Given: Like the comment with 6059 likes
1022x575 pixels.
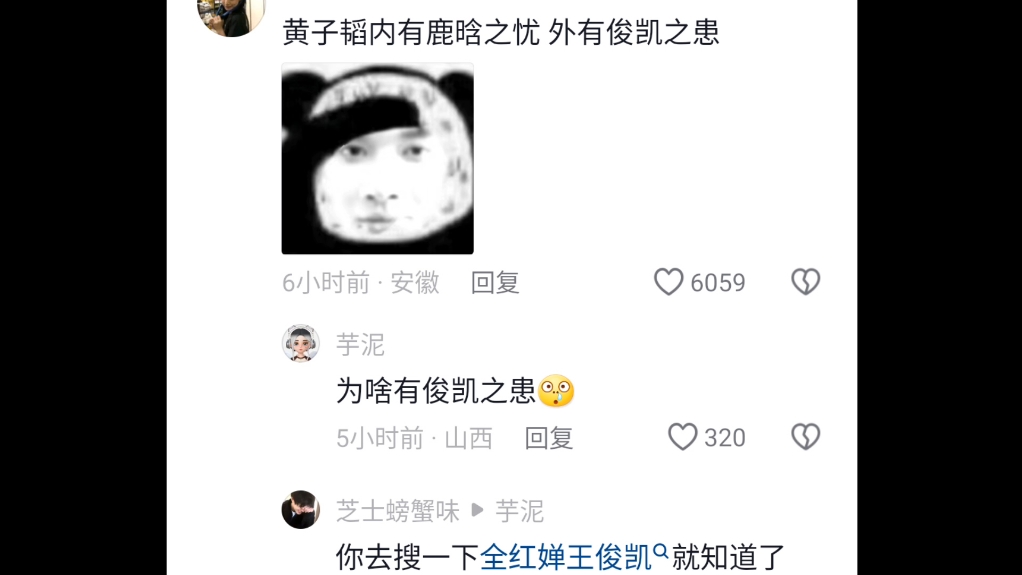Looking at the screenshot, I should point(669,282).
